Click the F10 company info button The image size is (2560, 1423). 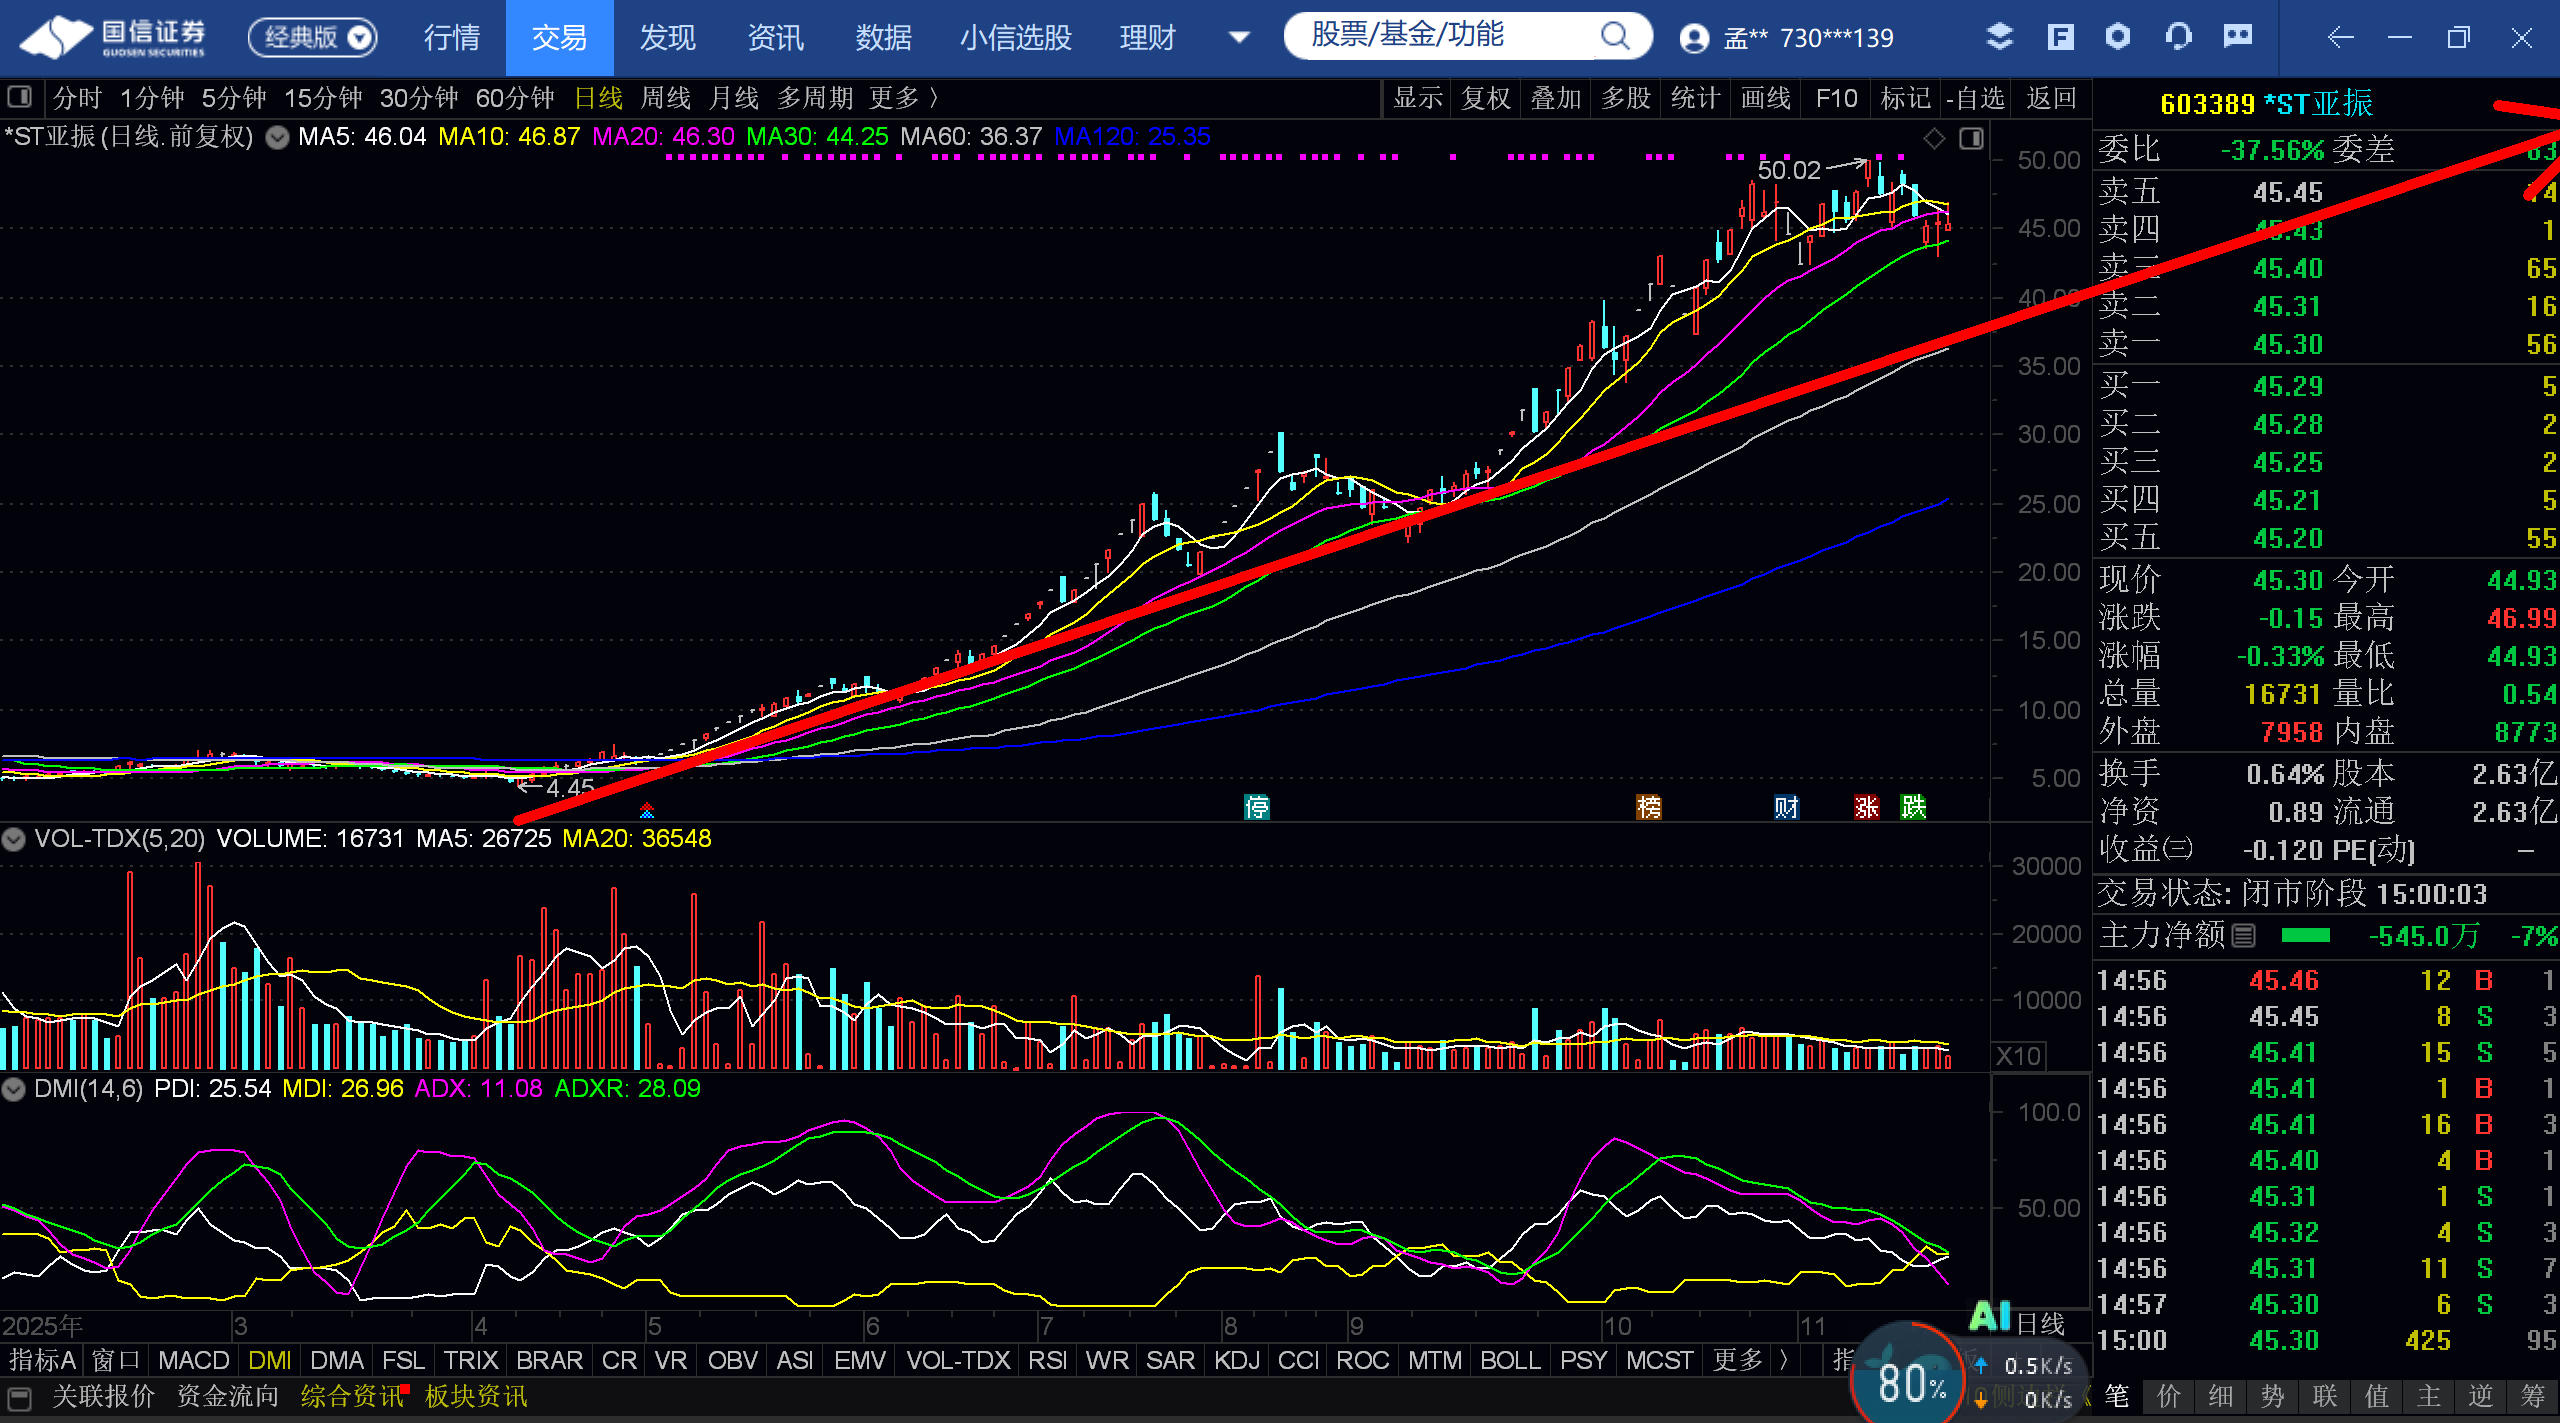(x=1836, y=98)
